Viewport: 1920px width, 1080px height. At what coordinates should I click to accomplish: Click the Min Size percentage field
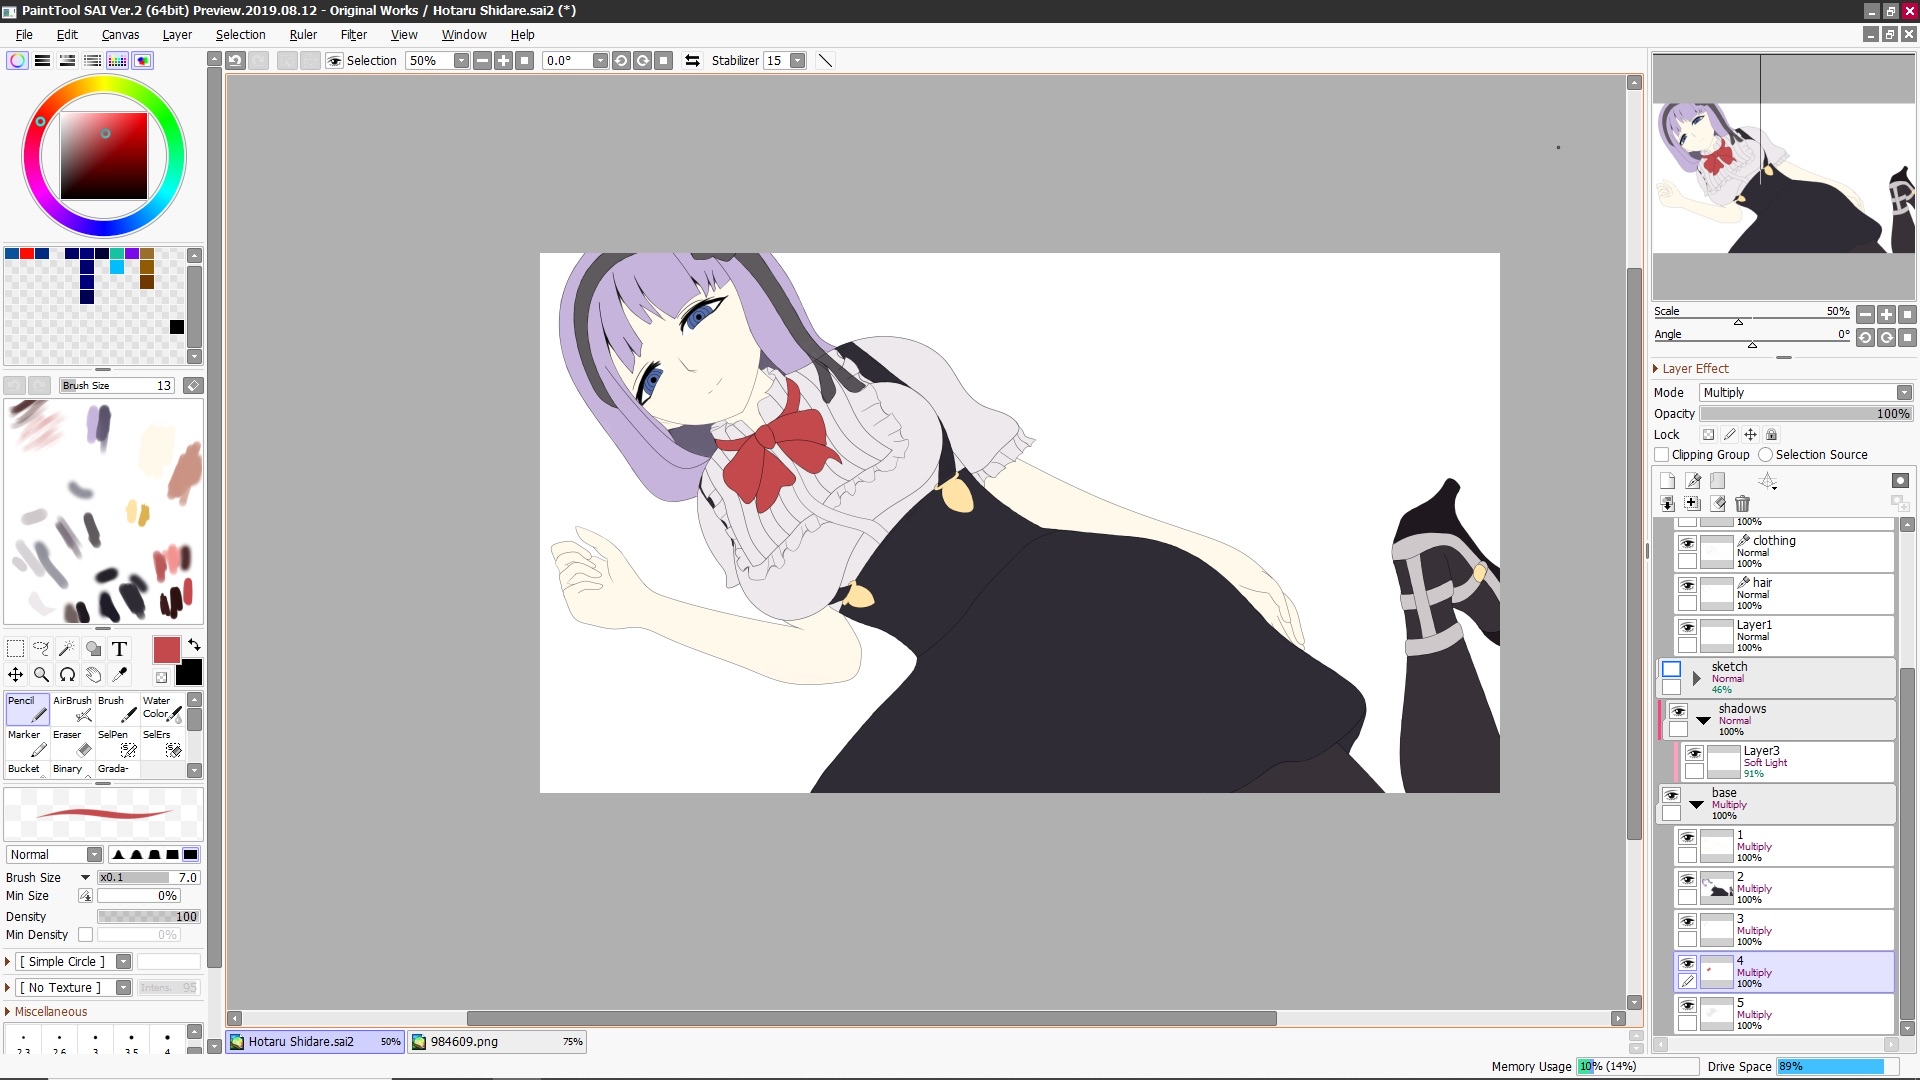[138, 896]
